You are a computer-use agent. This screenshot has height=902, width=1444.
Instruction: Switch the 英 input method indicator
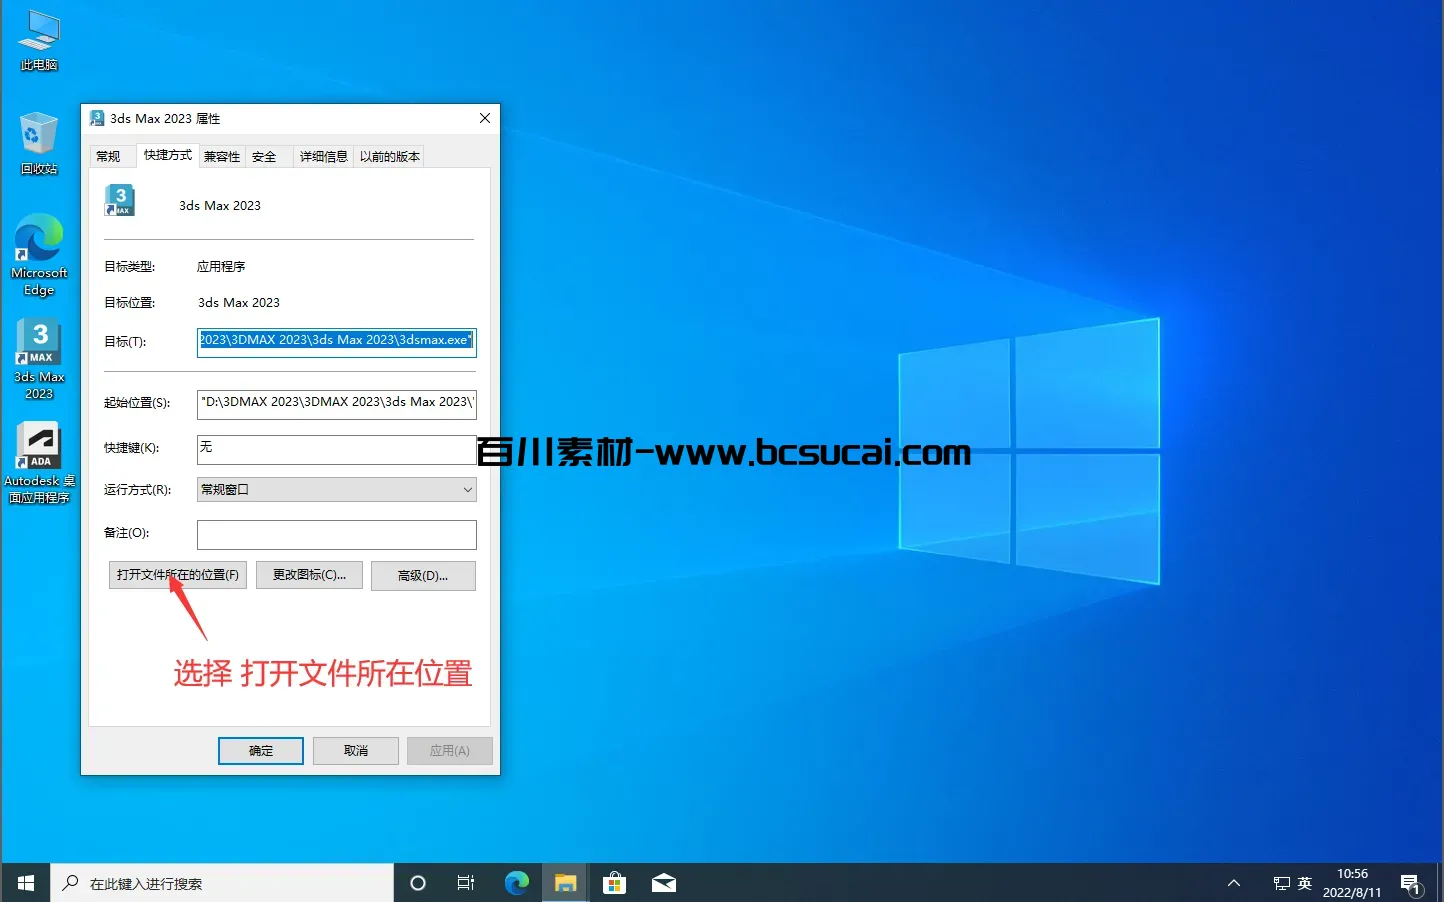coord(1305,883)
